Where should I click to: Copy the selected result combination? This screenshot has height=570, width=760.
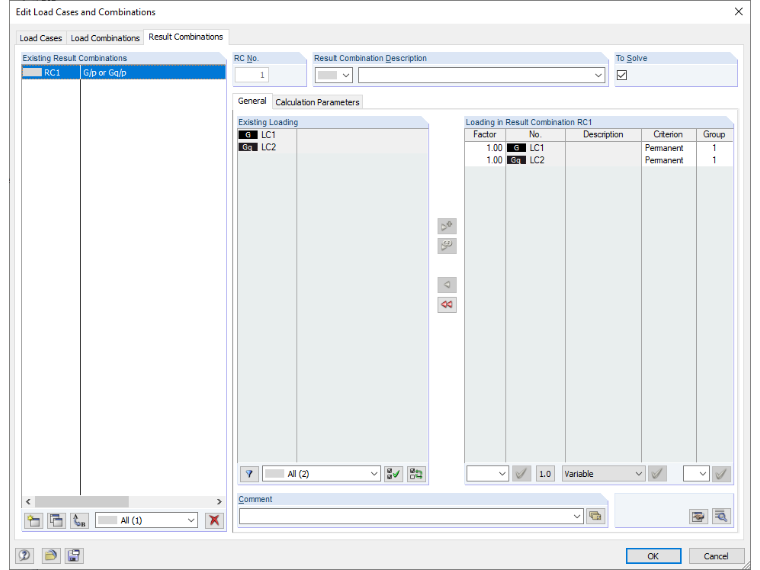pos(56,521)
